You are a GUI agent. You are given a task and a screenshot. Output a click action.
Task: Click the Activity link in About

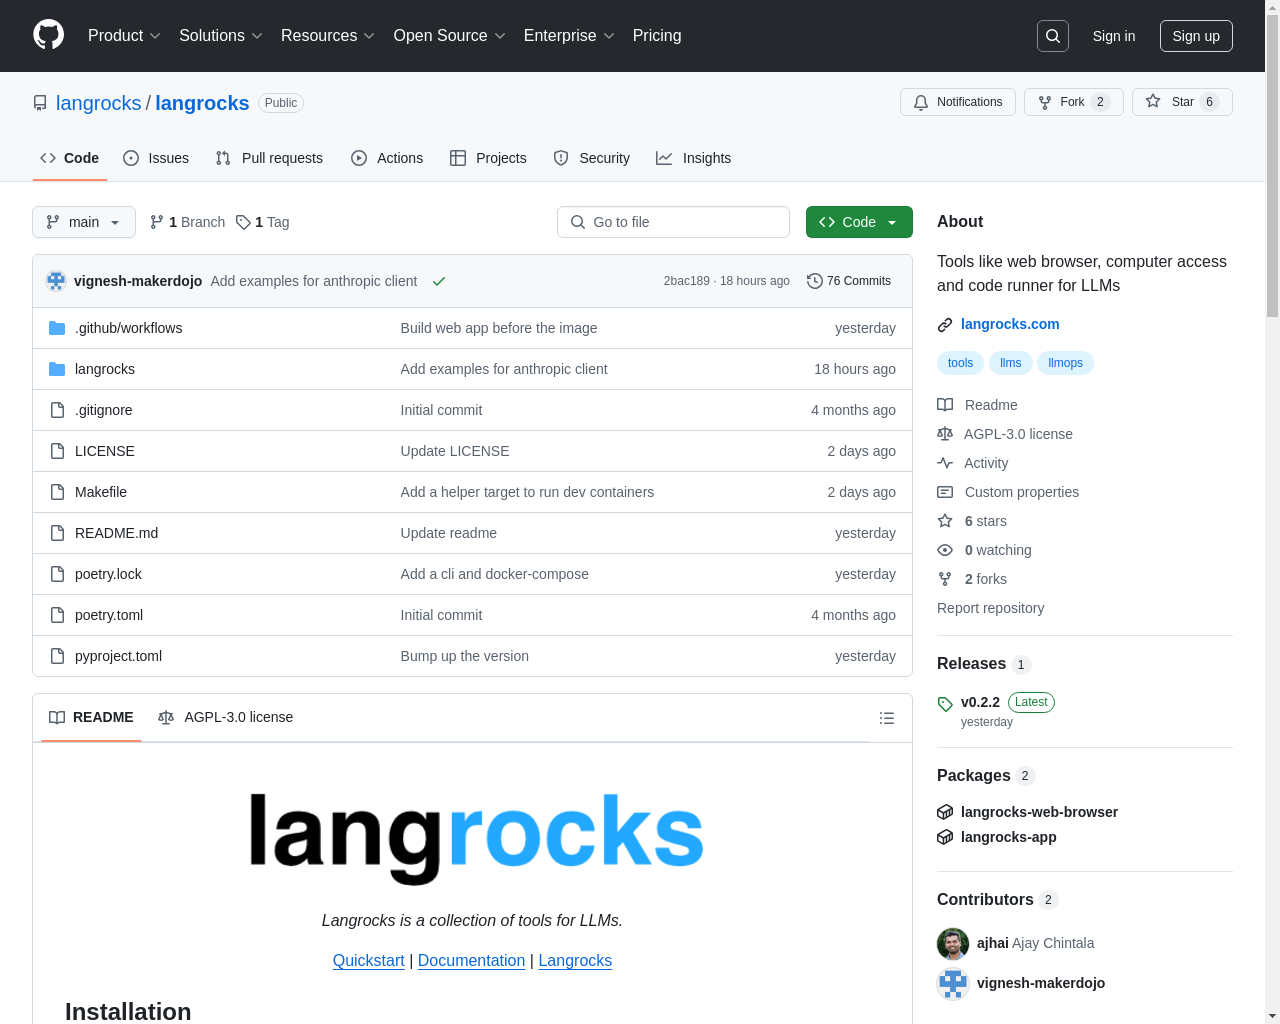tap(972, 463)
